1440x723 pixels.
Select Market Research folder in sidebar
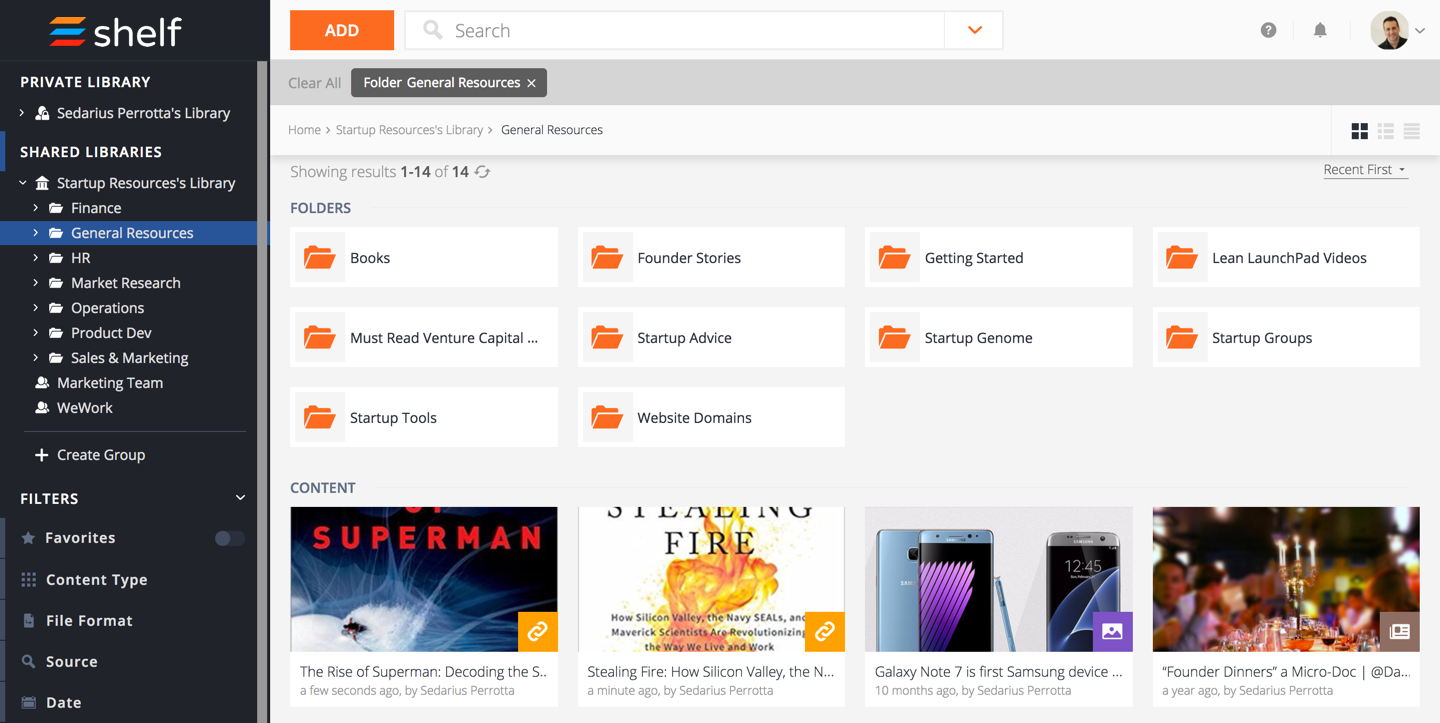128,283
